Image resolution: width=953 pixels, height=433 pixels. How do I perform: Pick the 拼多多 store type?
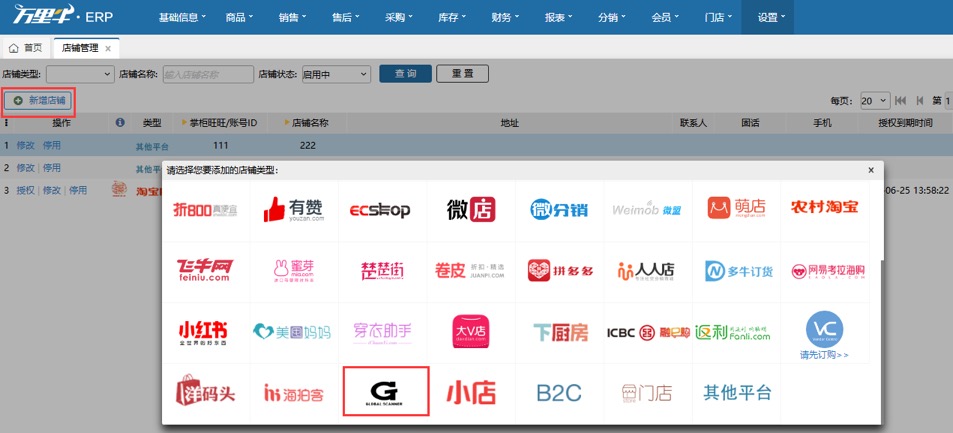click(560, 271)
